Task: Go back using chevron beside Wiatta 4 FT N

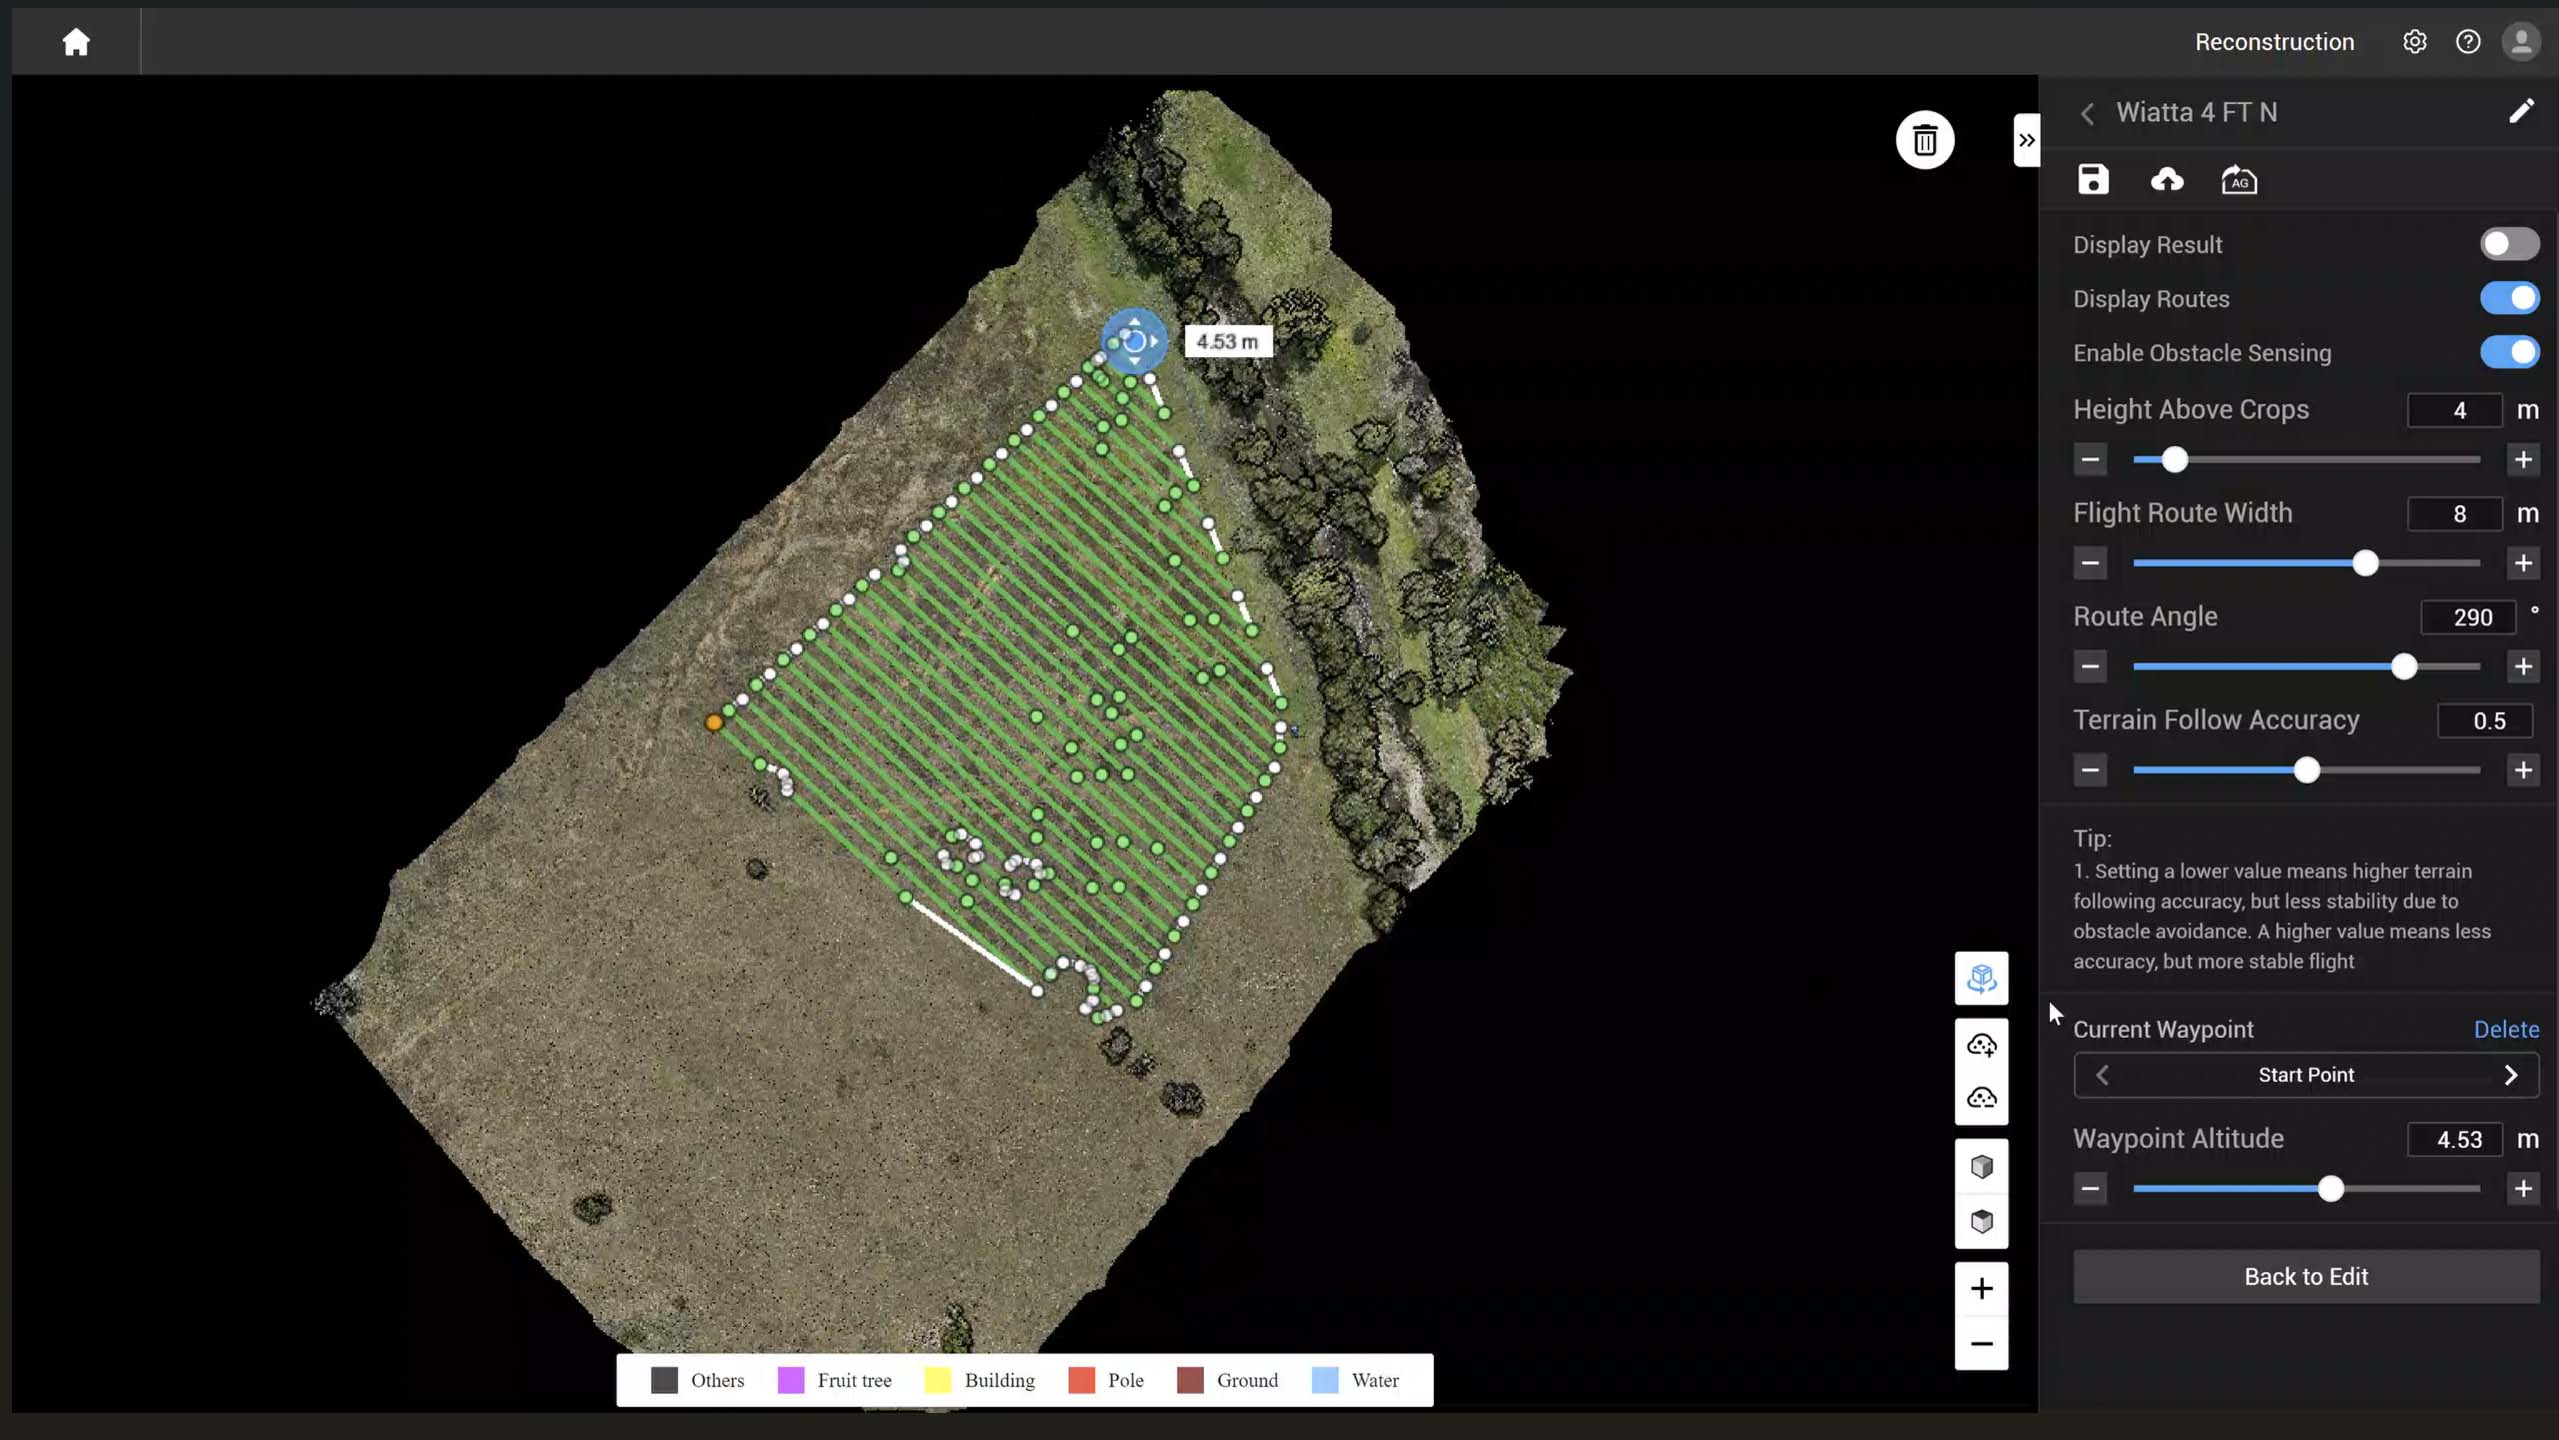Action: point(2088,113)
